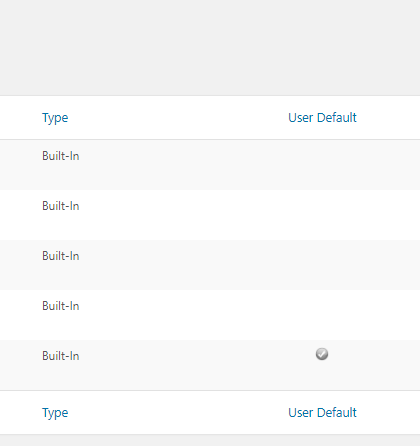Select Built-In text in the fourth row
The height and width of the screenshot is (446, 420).
pyautogui.click(x=61, y=306)
